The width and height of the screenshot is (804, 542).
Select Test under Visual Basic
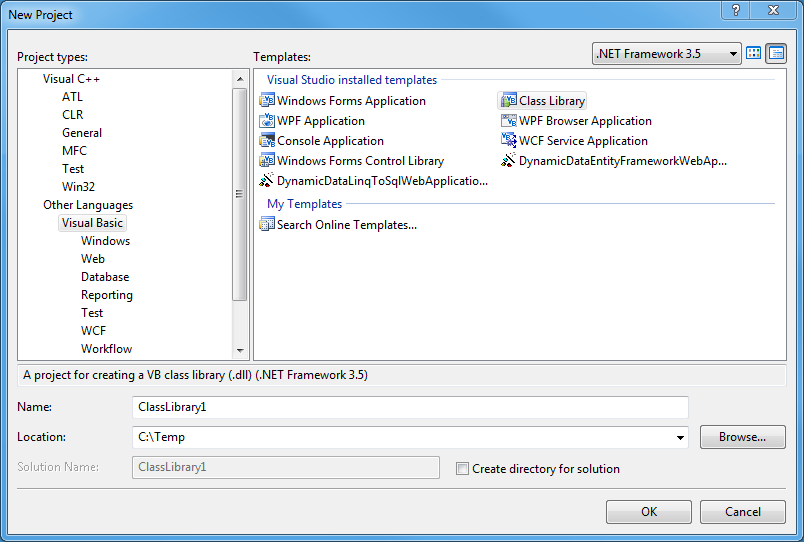92,313
